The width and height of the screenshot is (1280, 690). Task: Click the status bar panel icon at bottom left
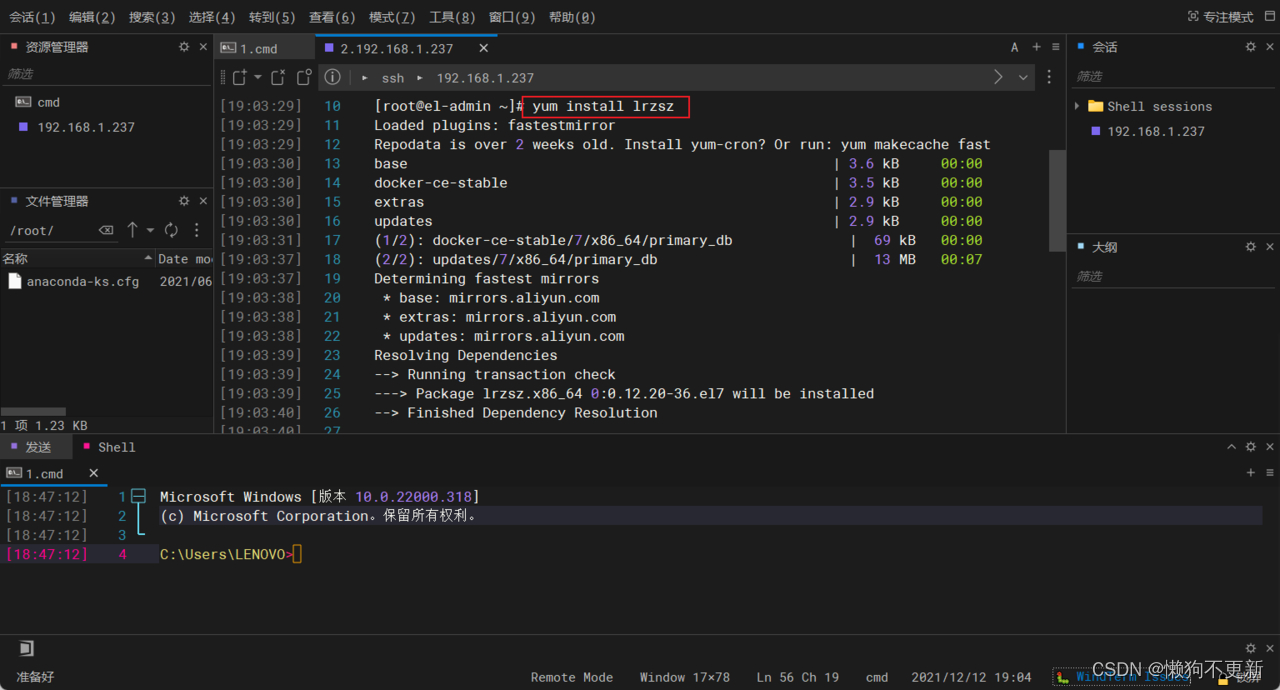(x=27, y=648)
